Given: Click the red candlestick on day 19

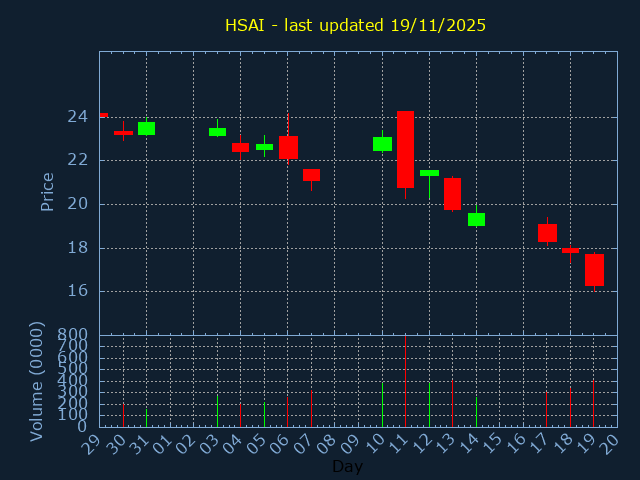Looking at the screenshot, I should [594, 270].
